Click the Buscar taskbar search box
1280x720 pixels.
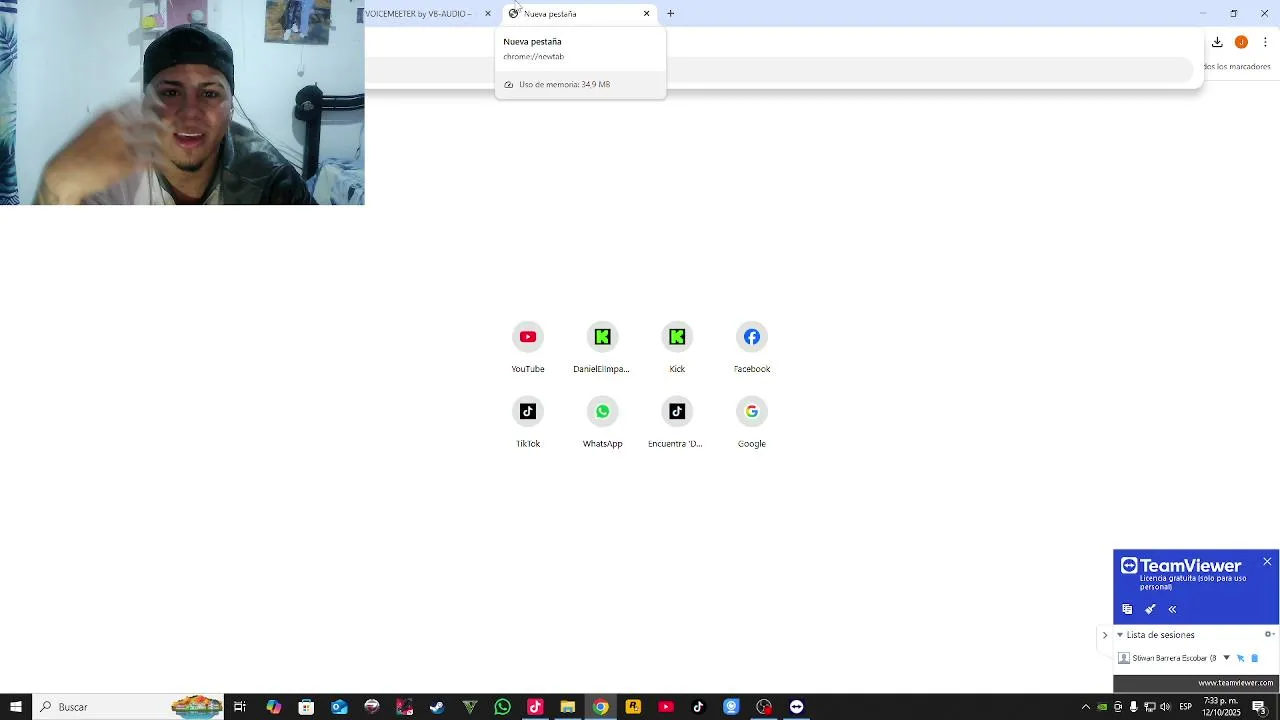(130, 707)
